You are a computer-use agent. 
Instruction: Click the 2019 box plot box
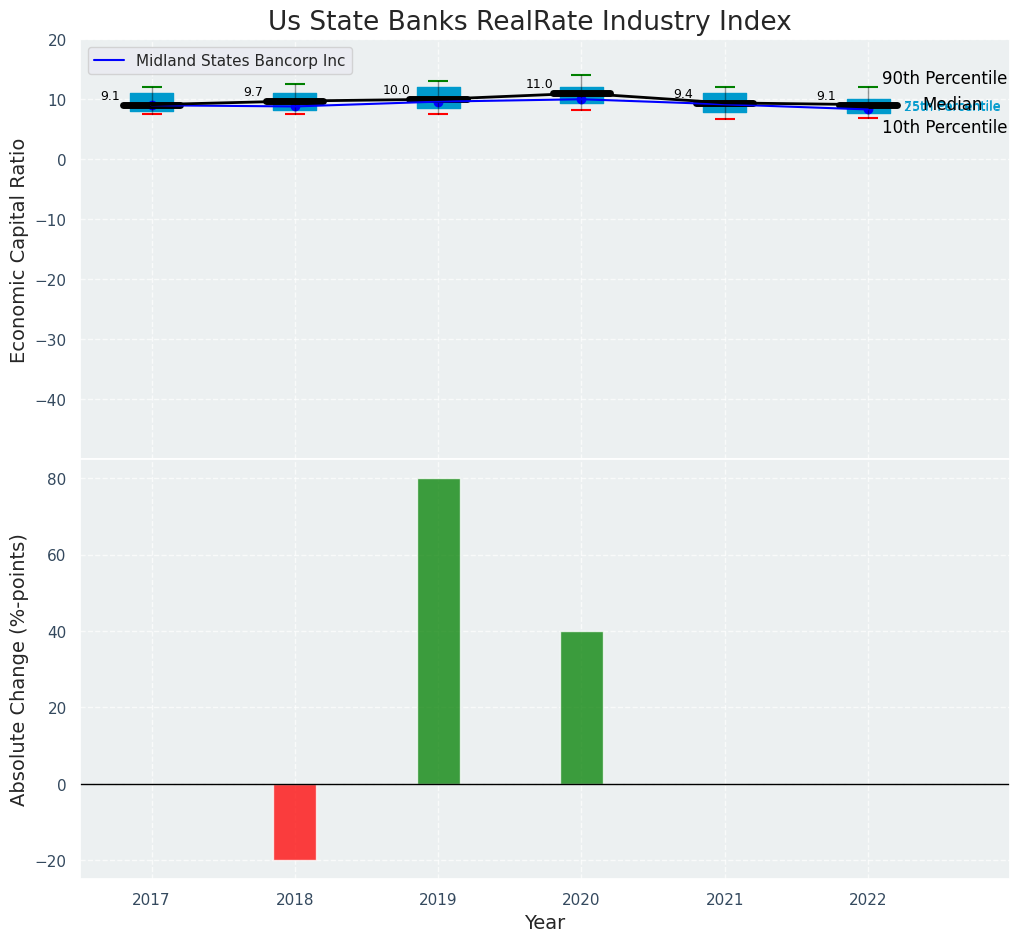point(439,98)
